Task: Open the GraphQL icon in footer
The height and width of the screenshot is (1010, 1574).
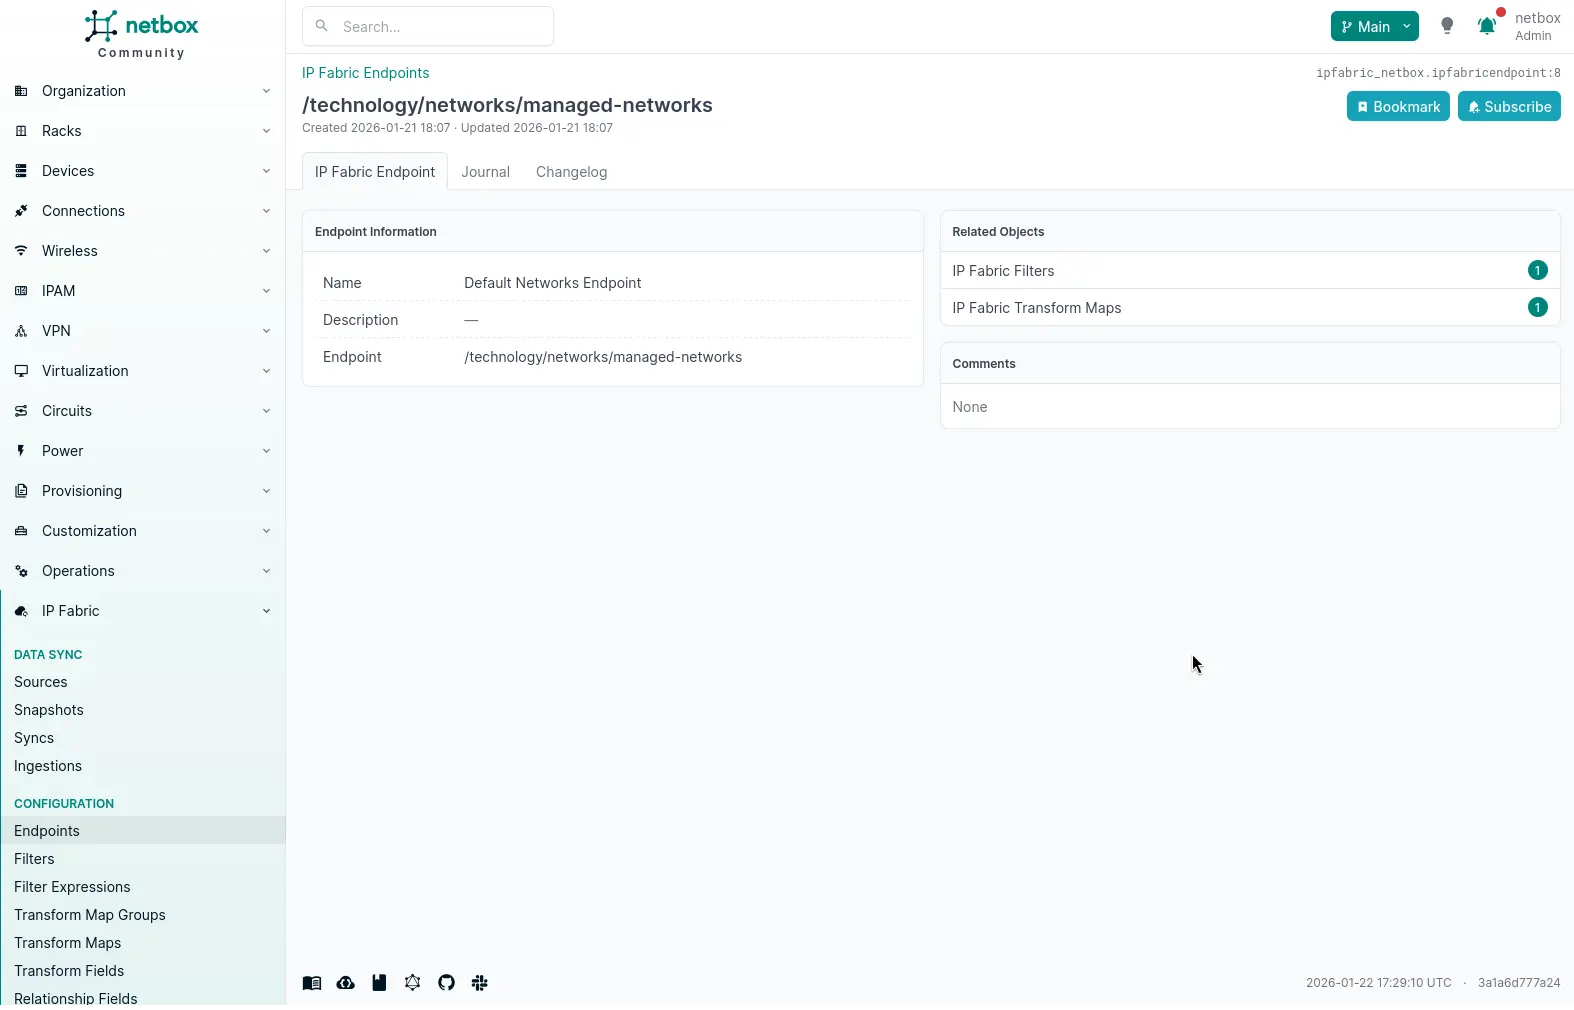Action: [x=413, y=983]
